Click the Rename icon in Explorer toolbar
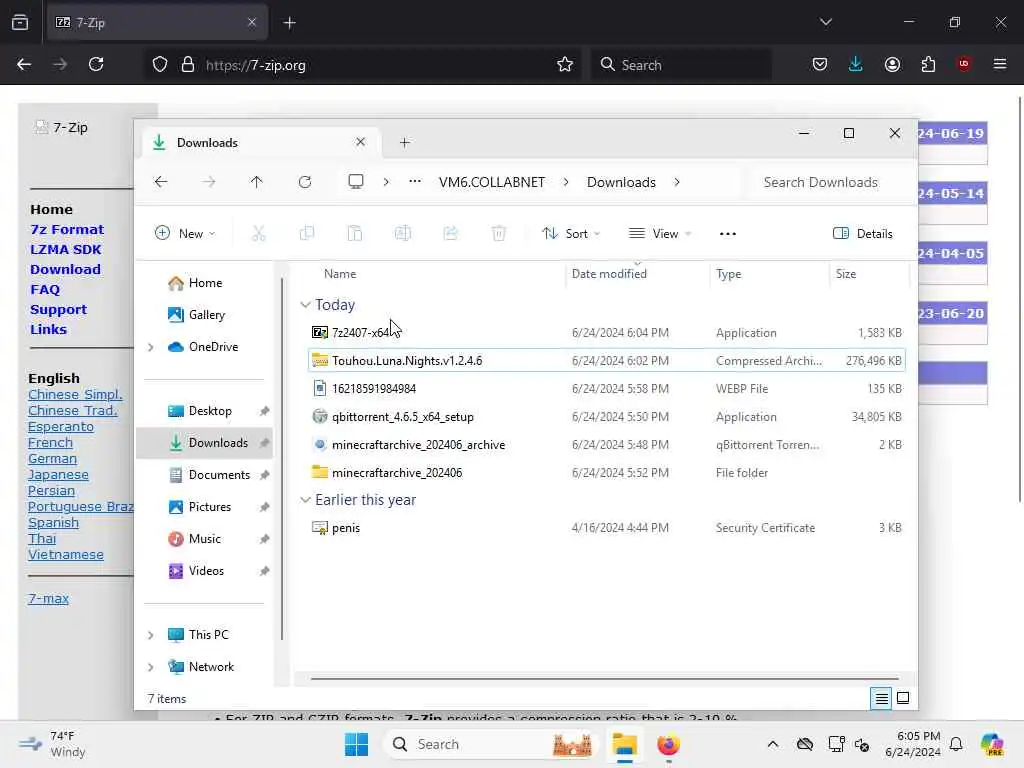This screenshot has height=768, width=1024. pos(403,233)
